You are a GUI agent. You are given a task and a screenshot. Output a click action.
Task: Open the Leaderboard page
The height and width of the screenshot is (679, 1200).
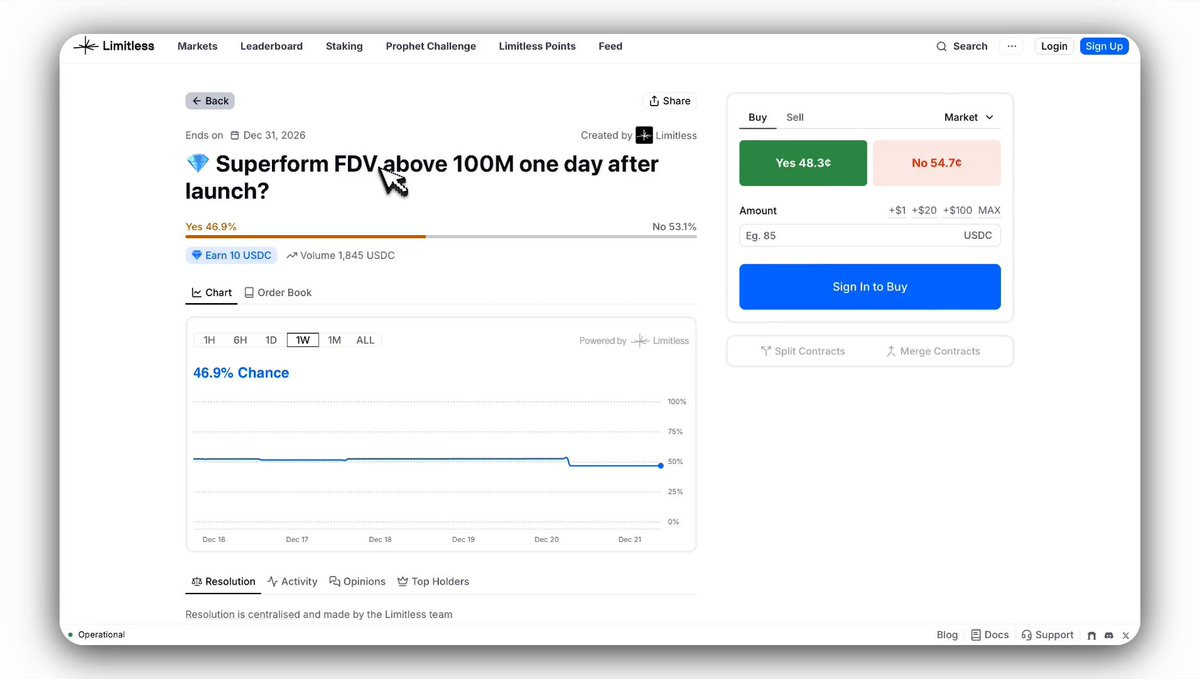point(271,46)
